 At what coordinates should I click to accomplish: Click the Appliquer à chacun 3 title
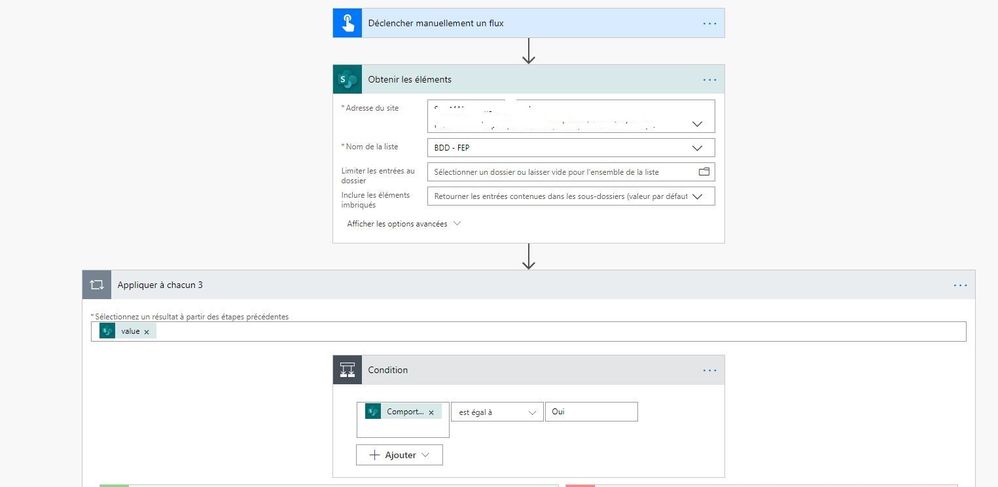pyautogui.click(x=160, y=285)
